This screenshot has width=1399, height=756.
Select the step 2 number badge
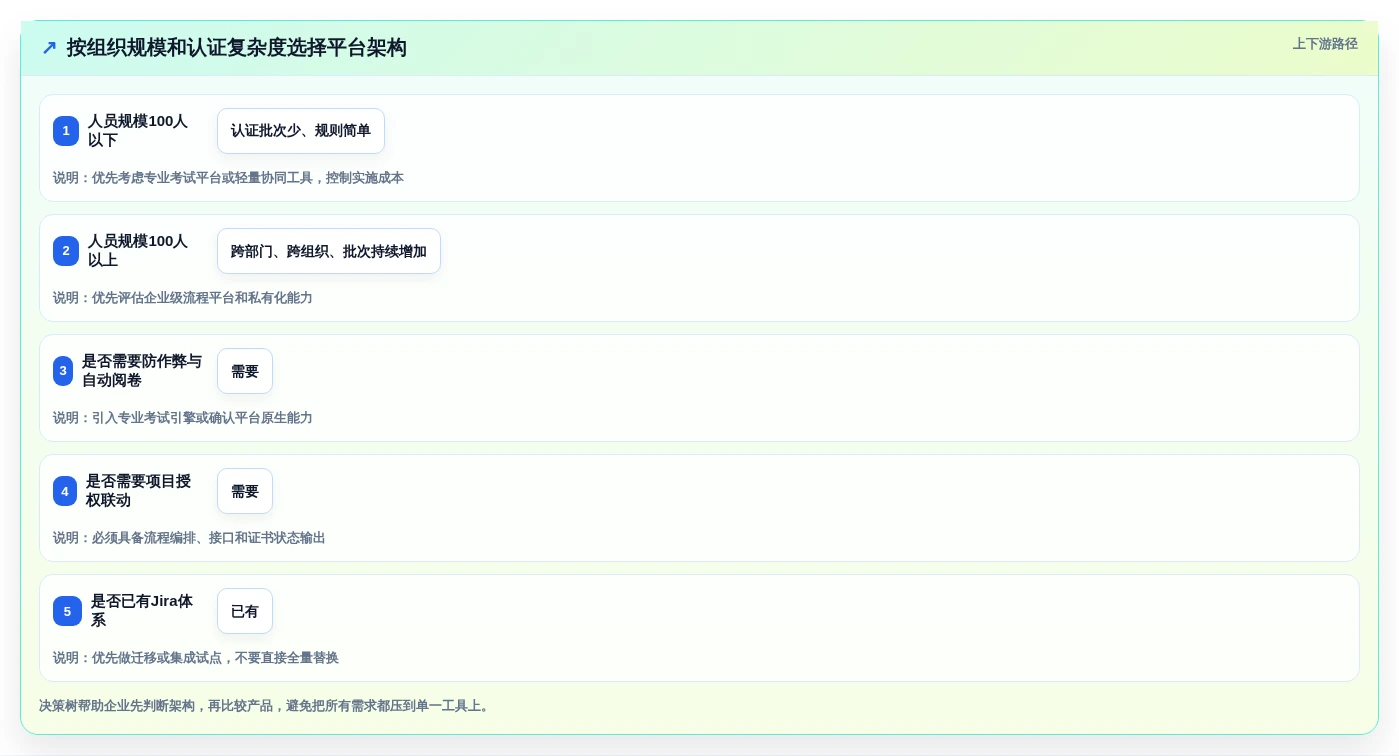66,251
